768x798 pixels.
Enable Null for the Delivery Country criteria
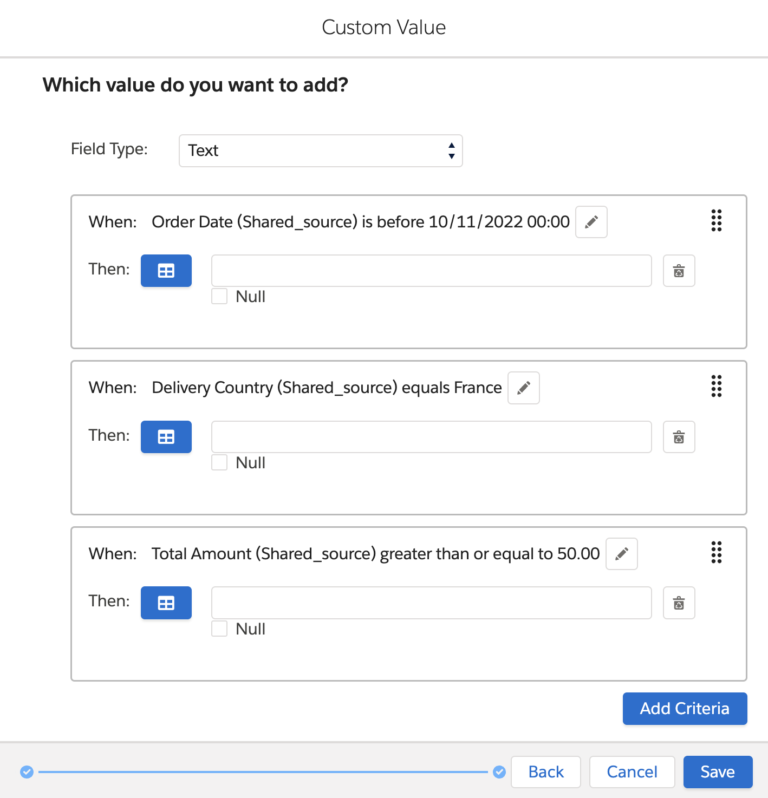220,462
